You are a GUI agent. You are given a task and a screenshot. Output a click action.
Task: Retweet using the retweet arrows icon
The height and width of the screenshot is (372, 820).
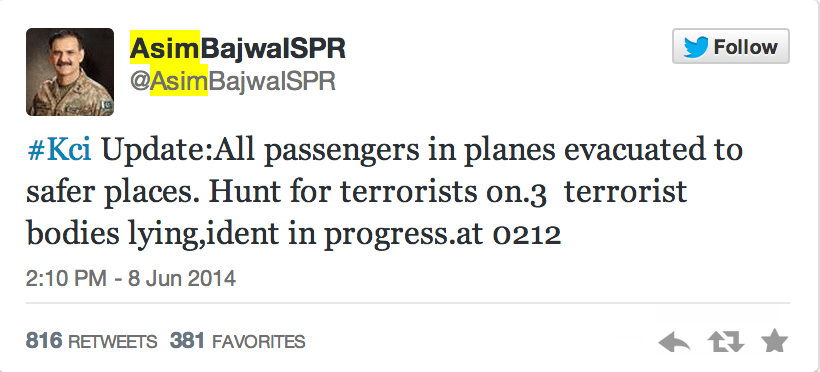pyautogui.click(x=726, y=343)
